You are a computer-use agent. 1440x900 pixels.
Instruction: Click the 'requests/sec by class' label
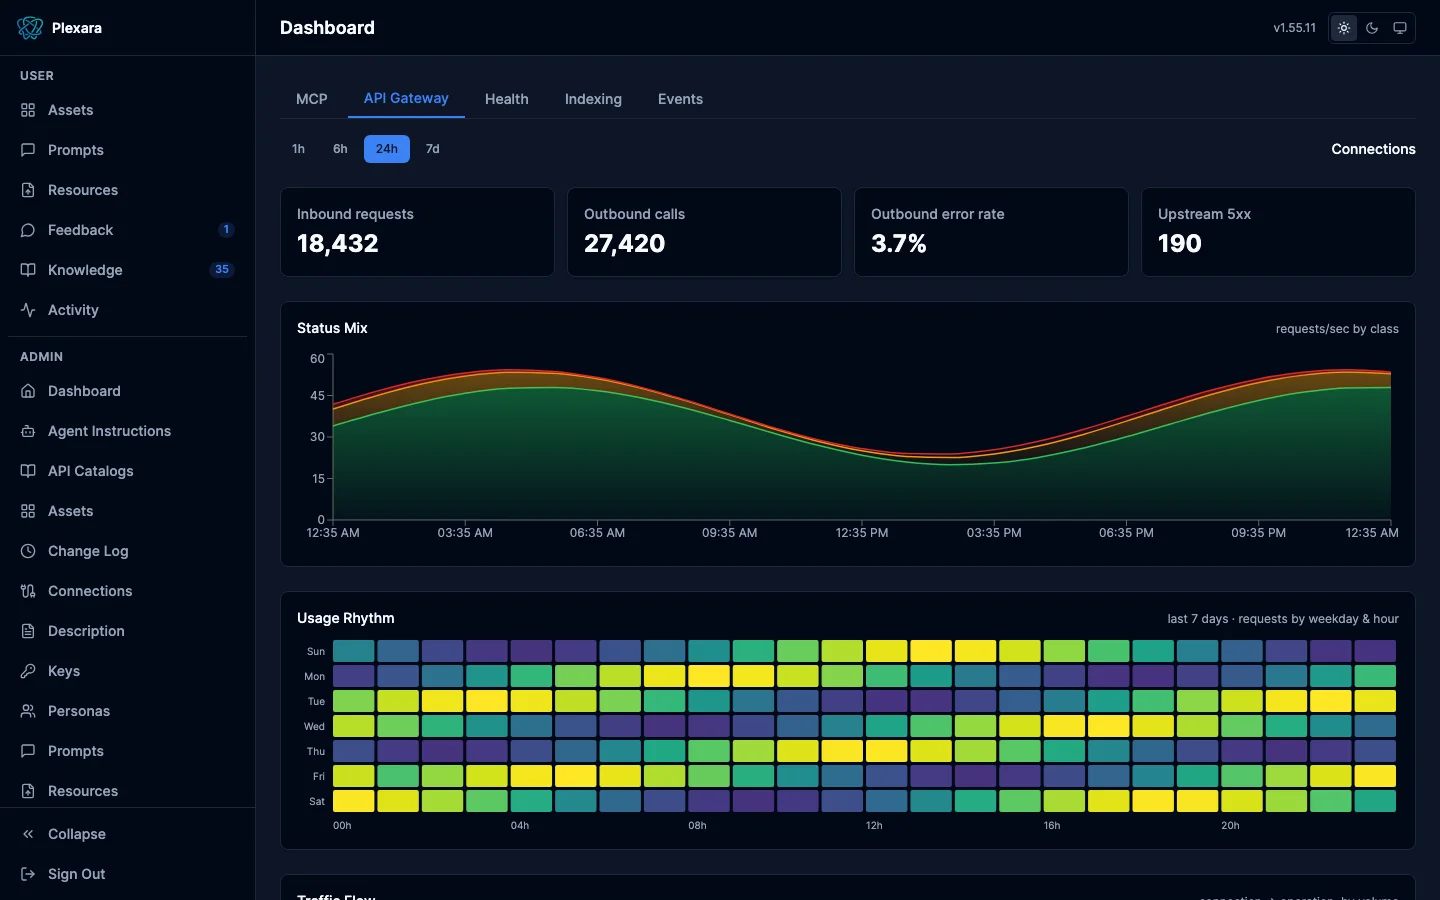pos(1337,329)
